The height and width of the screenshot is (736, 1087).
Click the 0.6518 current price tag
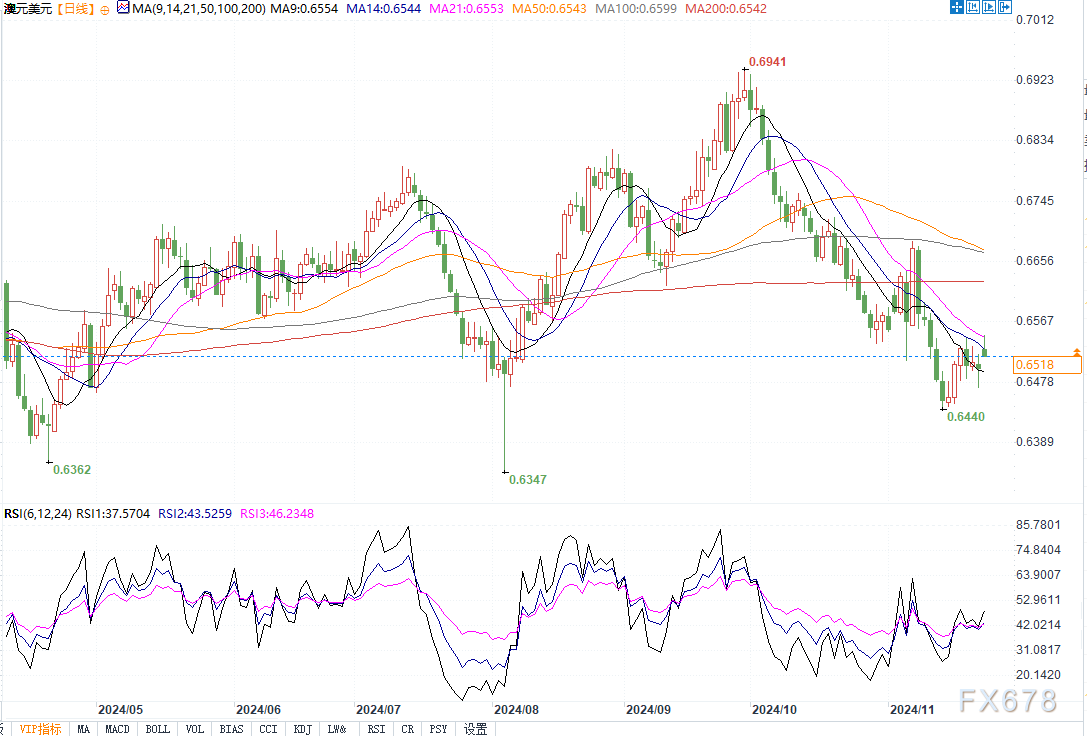(x=1042, y=365)
